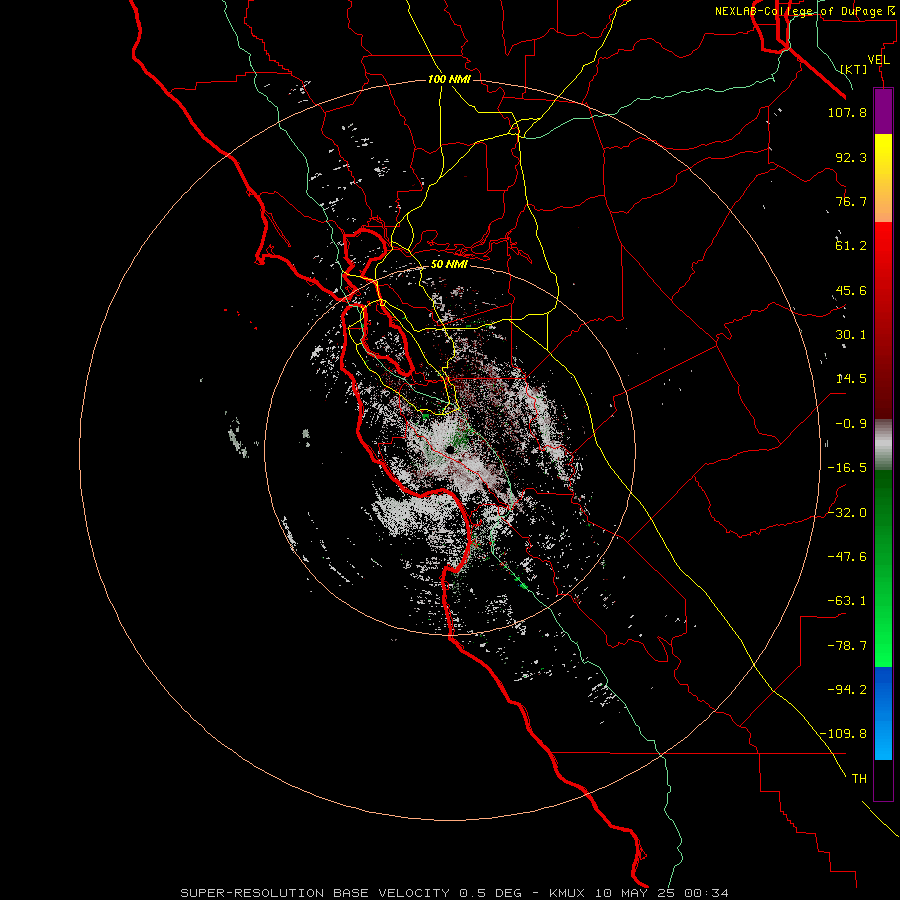
Task: Click the TH label on the legend
Action: (x=859, y=779)
